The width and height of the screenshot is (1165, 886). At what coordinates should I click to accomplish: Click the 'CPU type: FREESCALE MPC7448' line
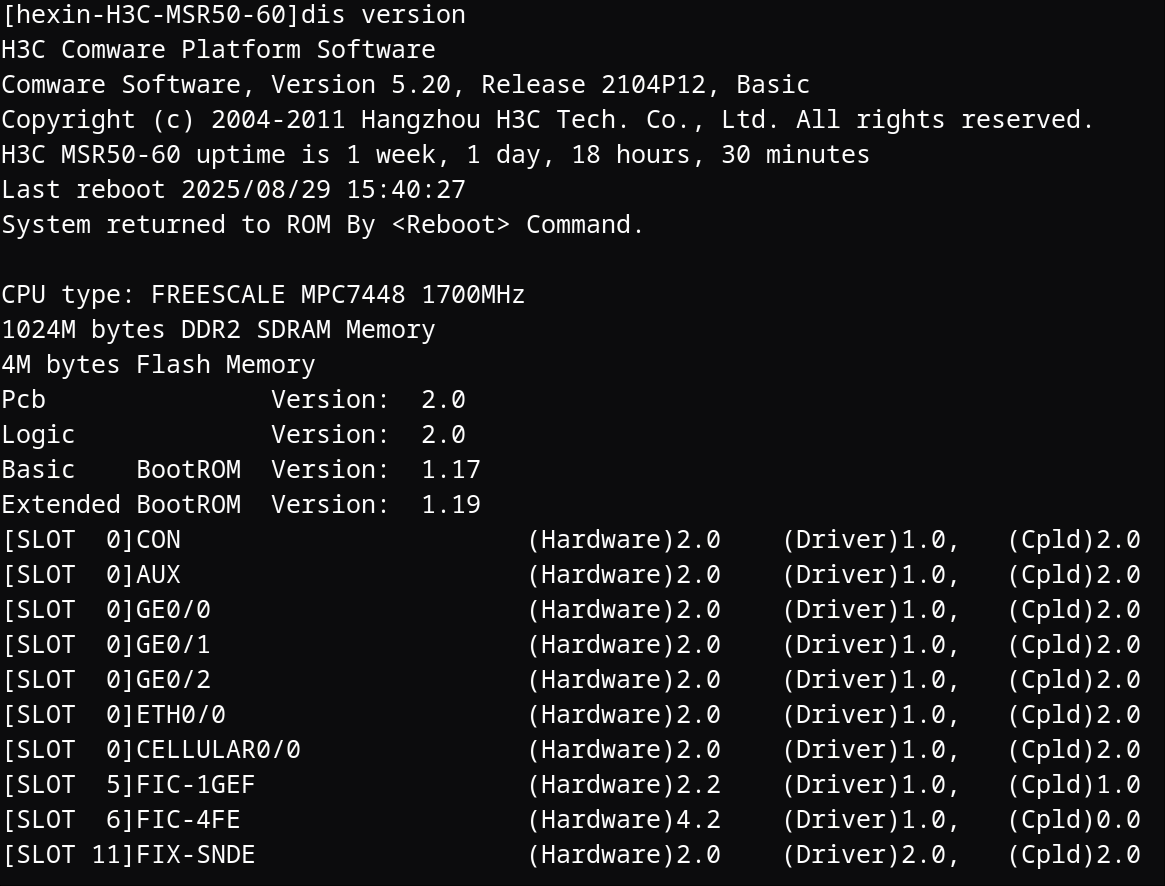263,294
